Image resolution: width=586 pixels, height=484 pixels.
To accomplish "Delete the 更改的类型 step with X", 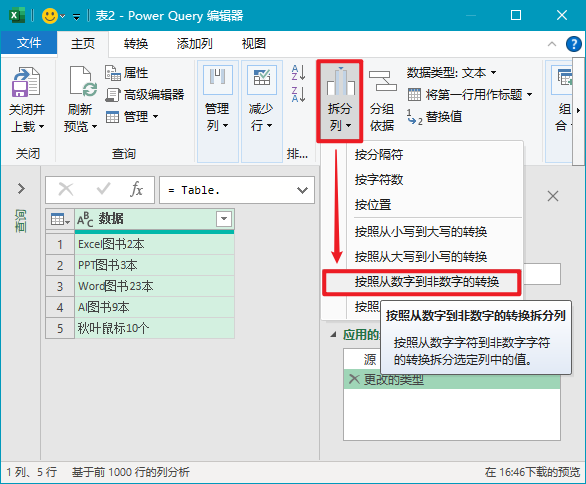I will tap(354, 379).
